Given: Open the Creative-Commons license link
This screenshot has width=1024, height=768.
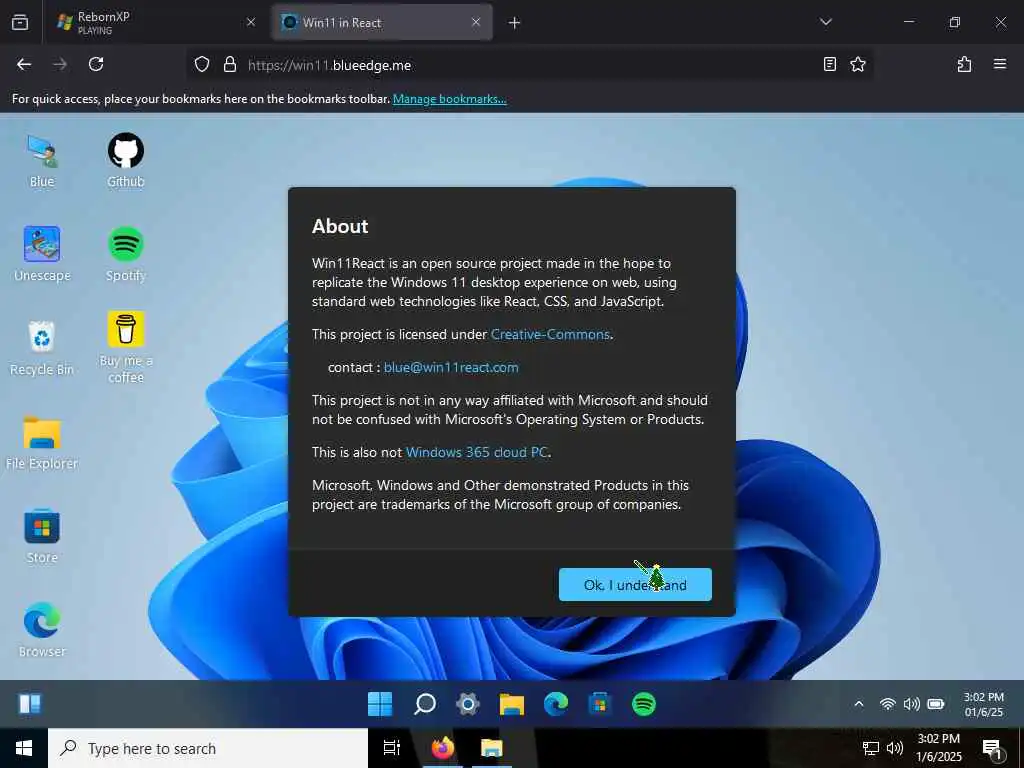Looking at the screenshot, I should coord(550,334).
